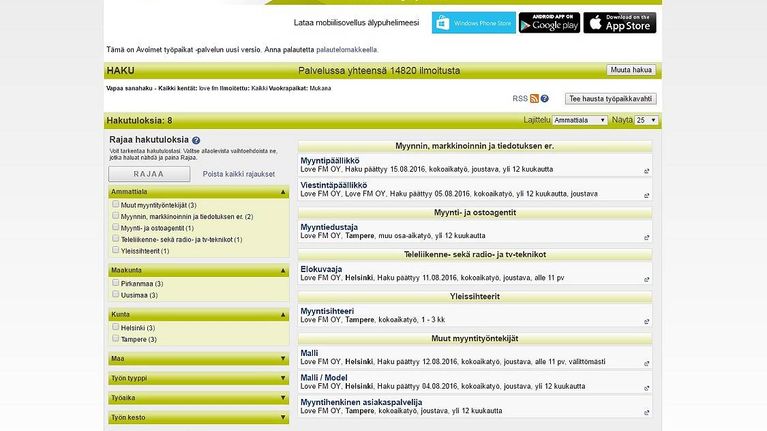This screenshot has width=767, height=431.
Task: Open Myyntiedustaja external link icon
Action: 647,238
